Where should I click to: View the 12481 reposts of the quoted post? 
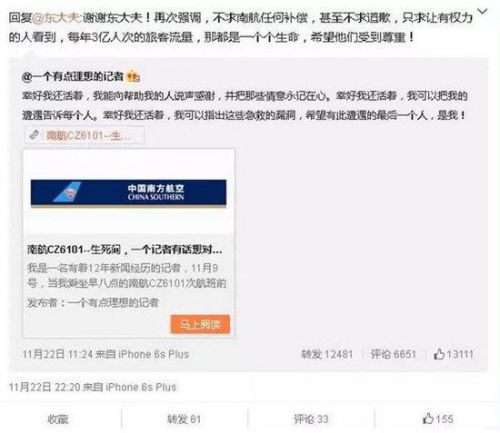327,354
